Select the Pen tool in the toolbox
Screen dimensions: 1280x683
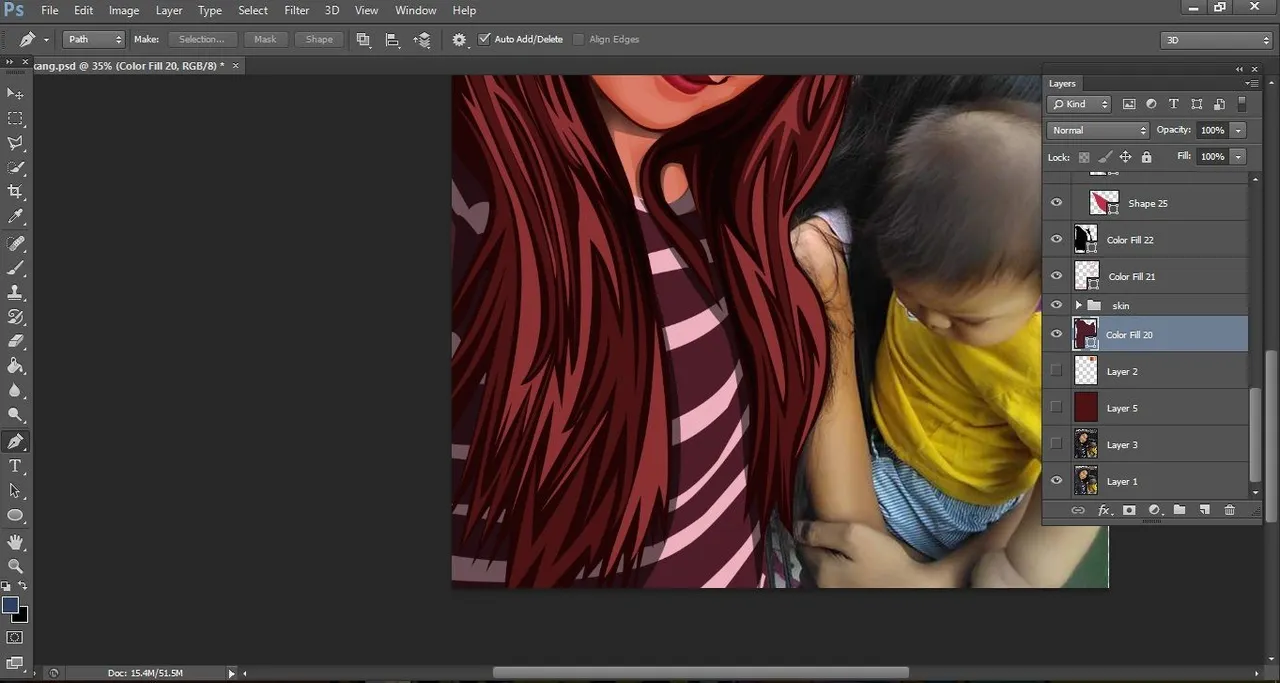tap(15, 442)
